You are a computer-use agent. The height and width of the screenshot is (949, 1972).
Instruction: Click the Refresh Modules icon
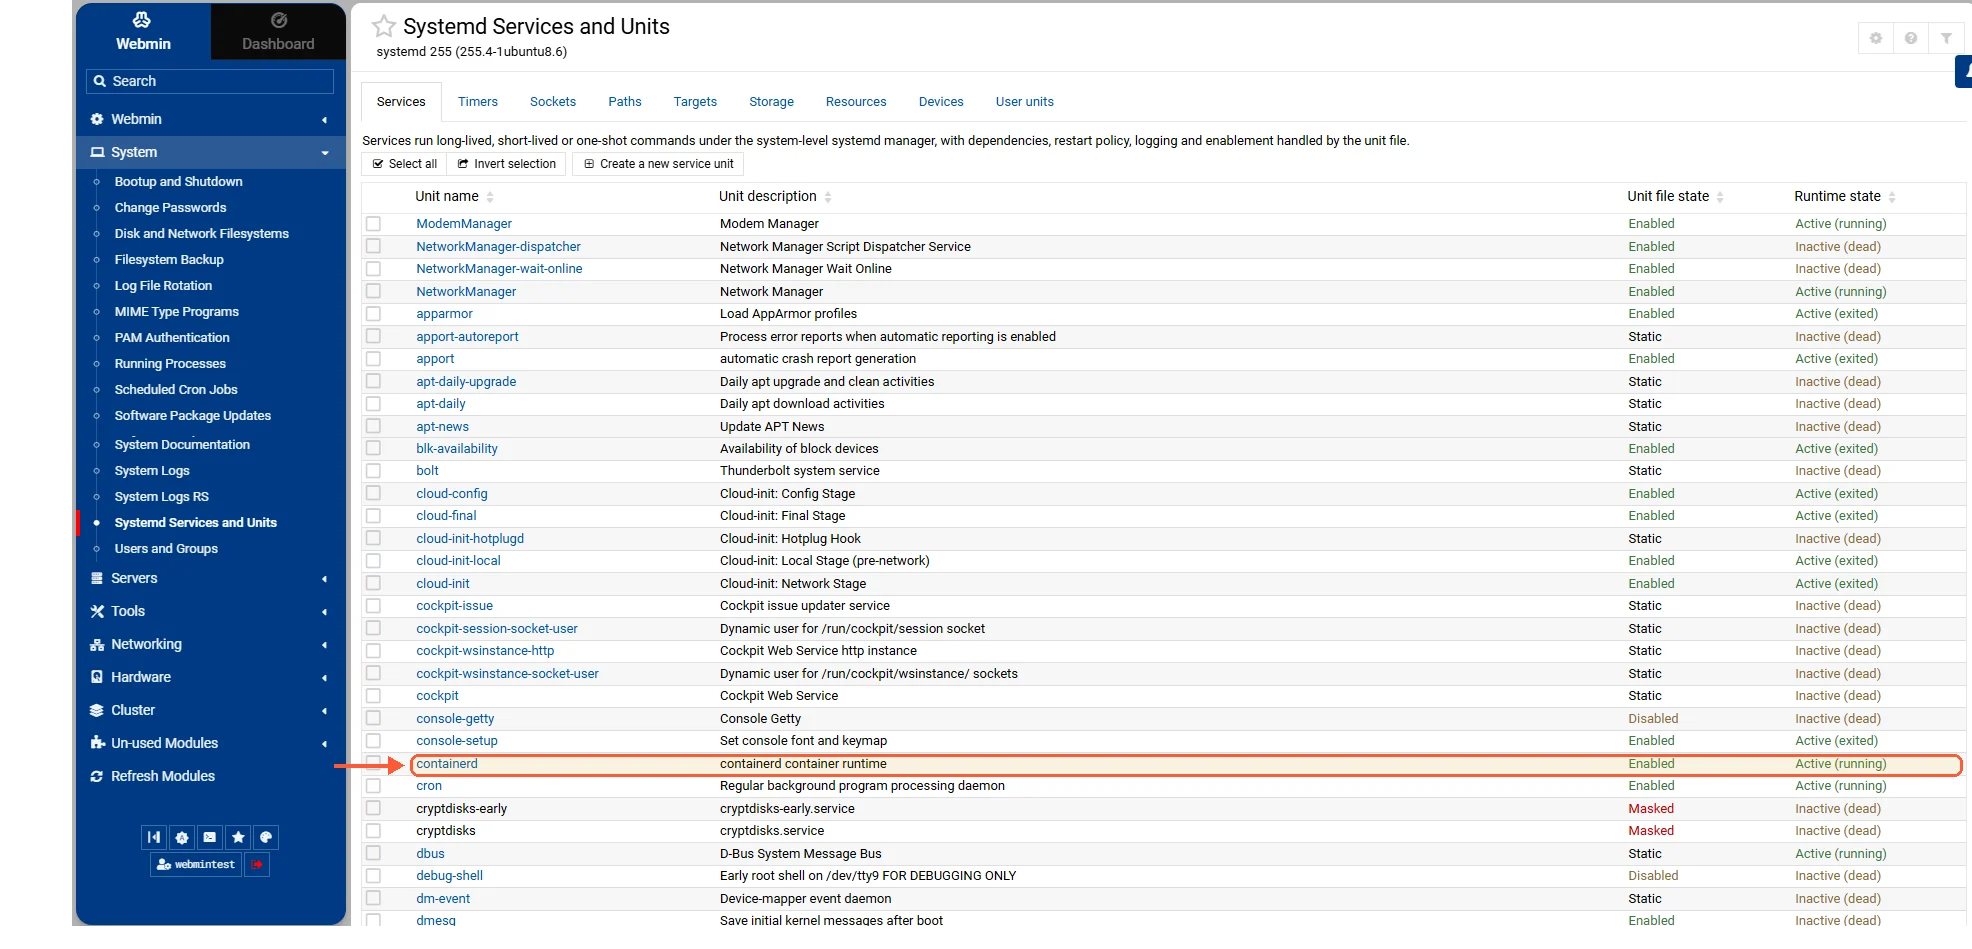pyautogui.click(x=97, y=776)
